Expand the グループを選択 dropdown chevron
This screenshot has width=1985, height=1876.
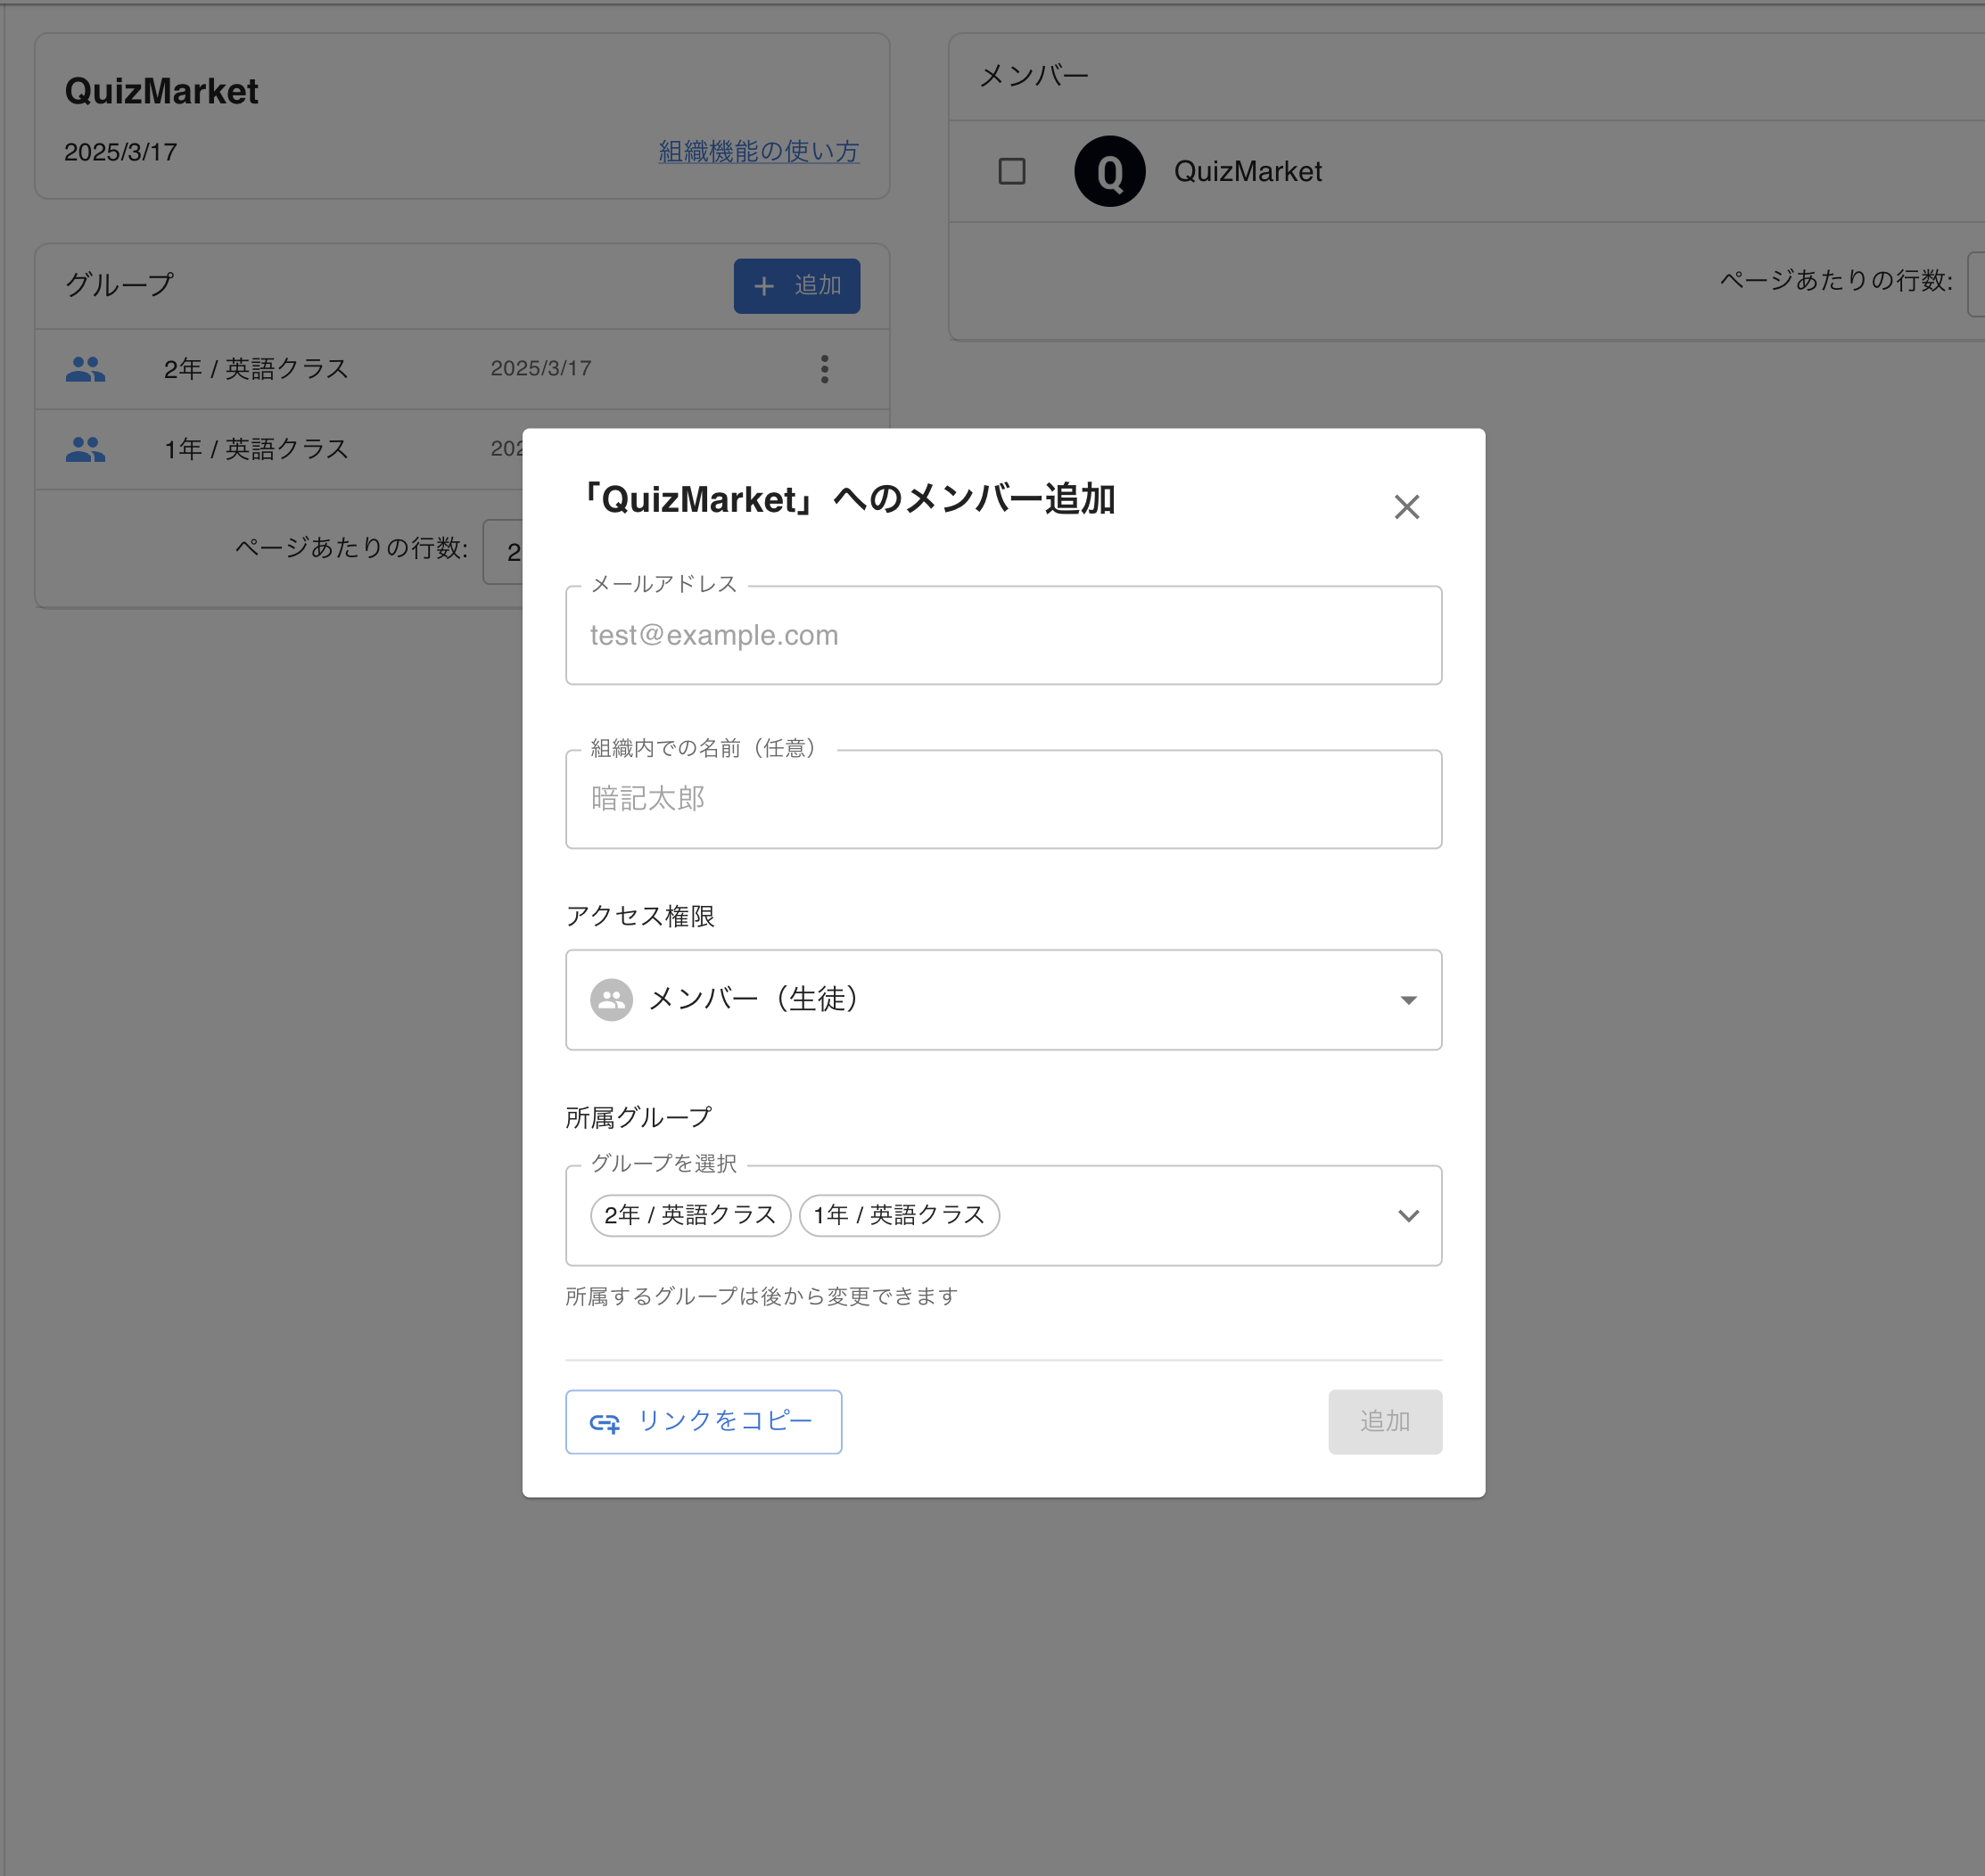[1409, 1216]
